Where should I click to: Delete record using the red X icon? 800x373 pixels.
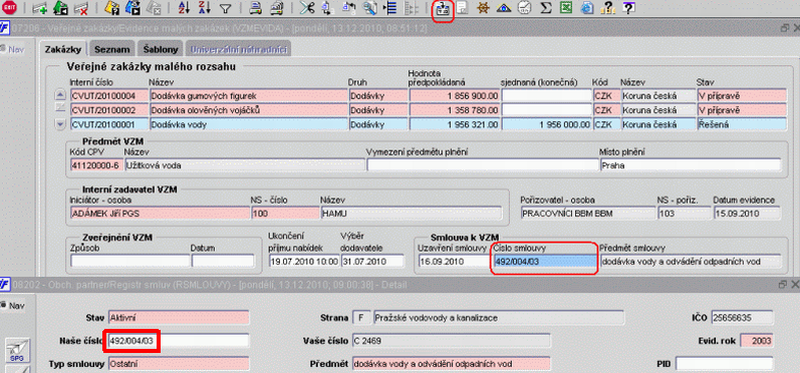tap(80, 8)
